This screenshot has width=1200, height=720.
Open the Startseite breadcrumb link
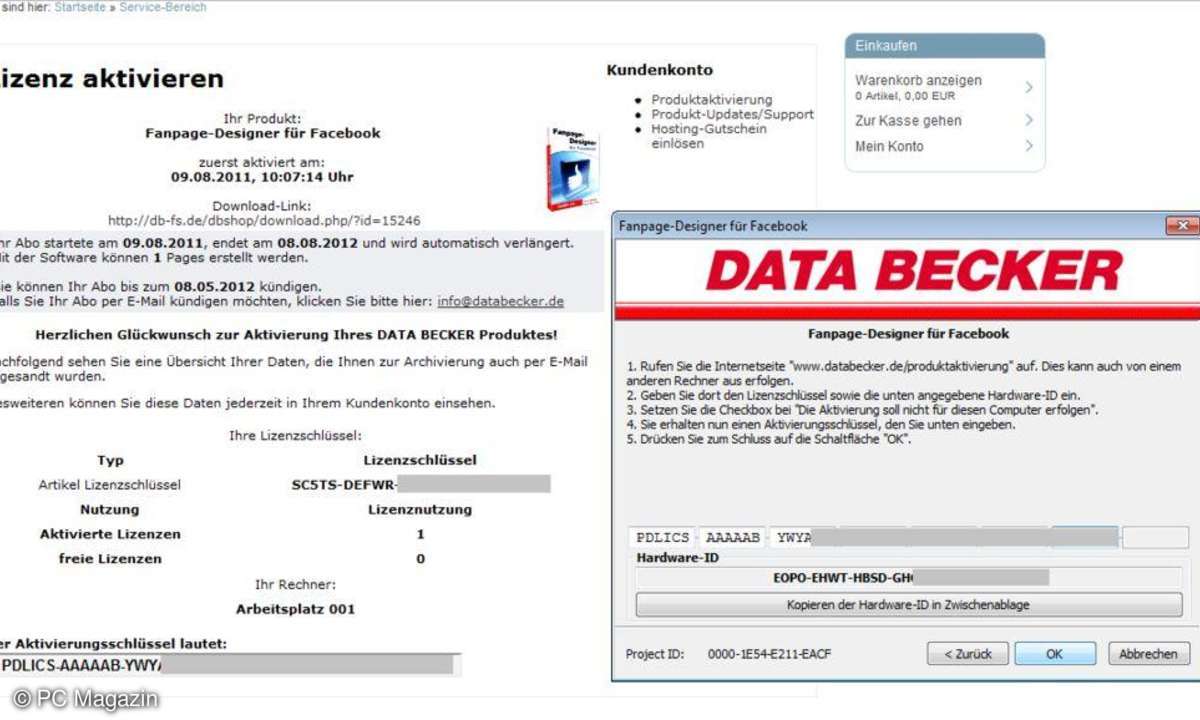pyautogui.click(x=80, y=7)
